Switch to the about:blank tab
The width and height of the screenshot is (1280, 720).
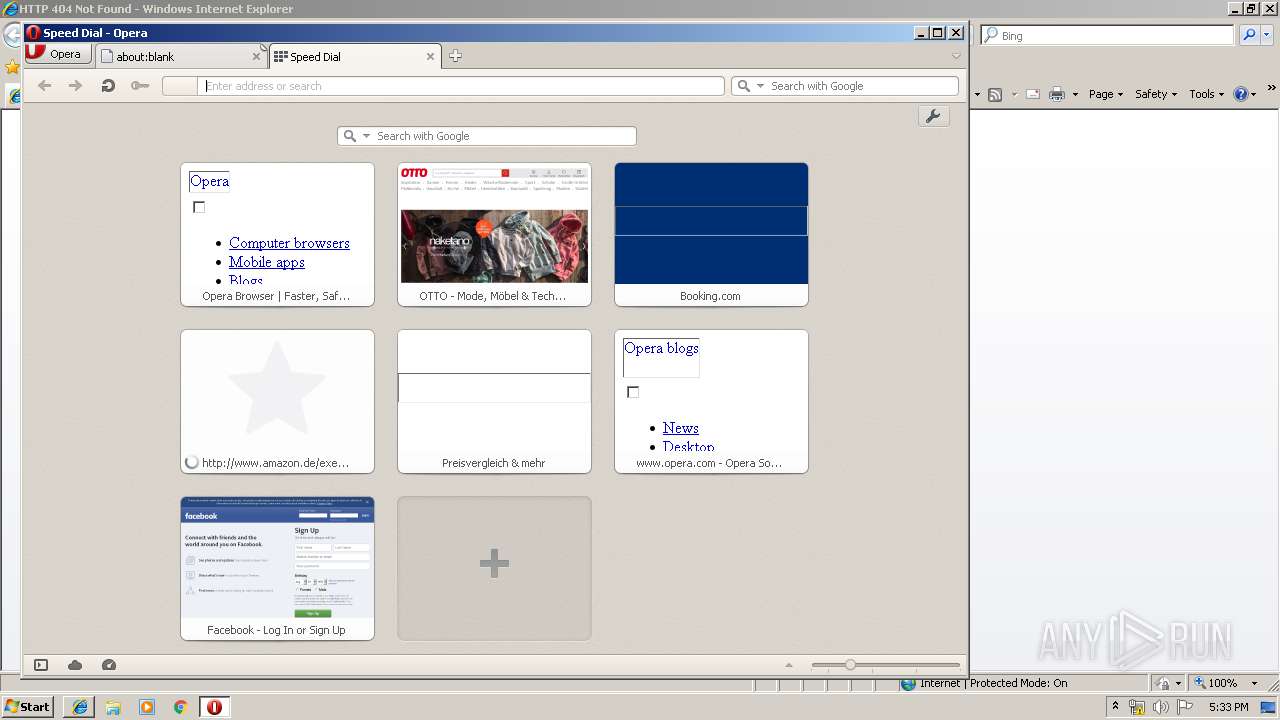180,57
